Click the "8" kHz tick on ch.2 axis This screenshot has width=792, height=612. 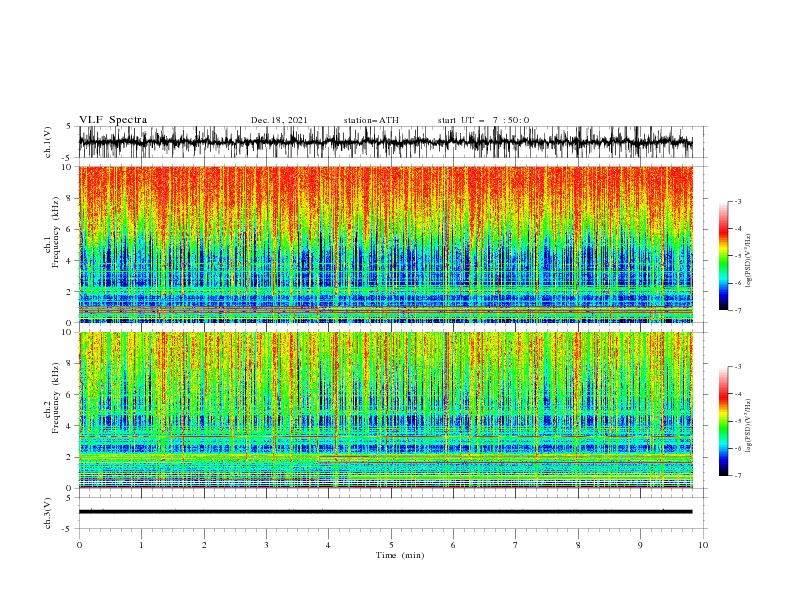tap(68, 363)
